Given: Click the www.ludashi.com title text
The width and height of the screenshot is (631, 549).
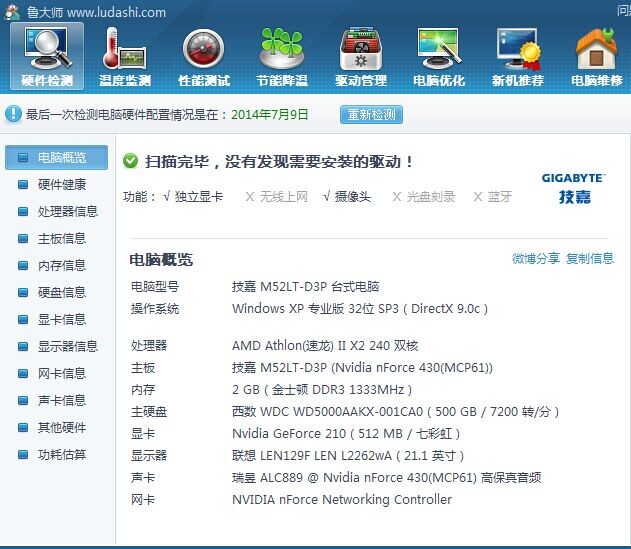Looking at the screenshot, I should 117,12.
